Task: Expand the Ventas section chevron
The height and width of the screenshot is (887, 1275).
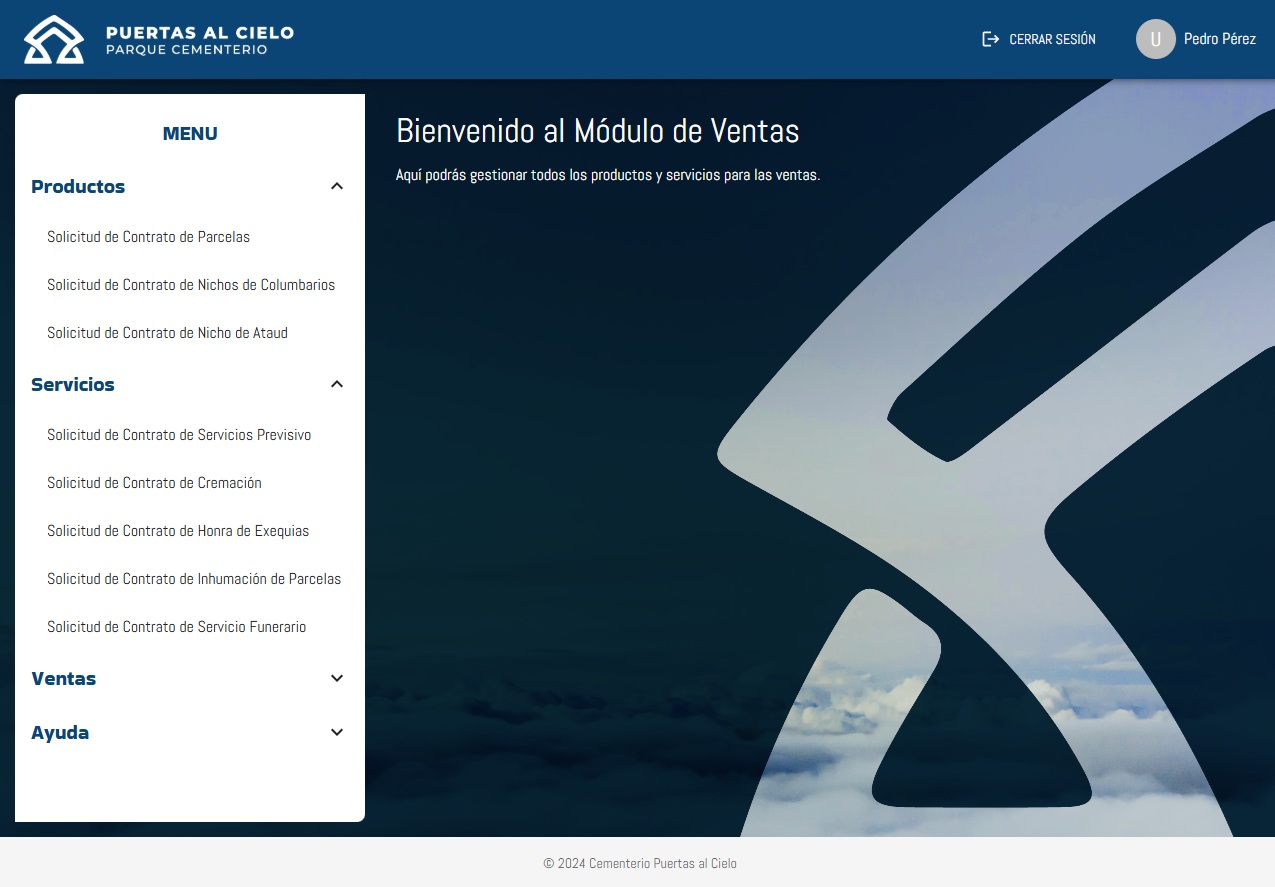Action: 337,678
